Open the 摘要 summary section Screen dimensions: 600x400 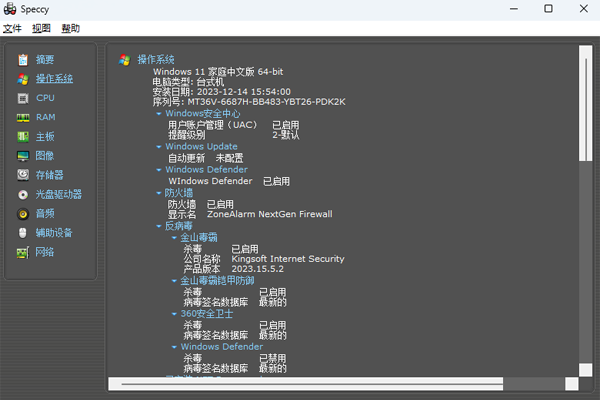pos(45,60)
